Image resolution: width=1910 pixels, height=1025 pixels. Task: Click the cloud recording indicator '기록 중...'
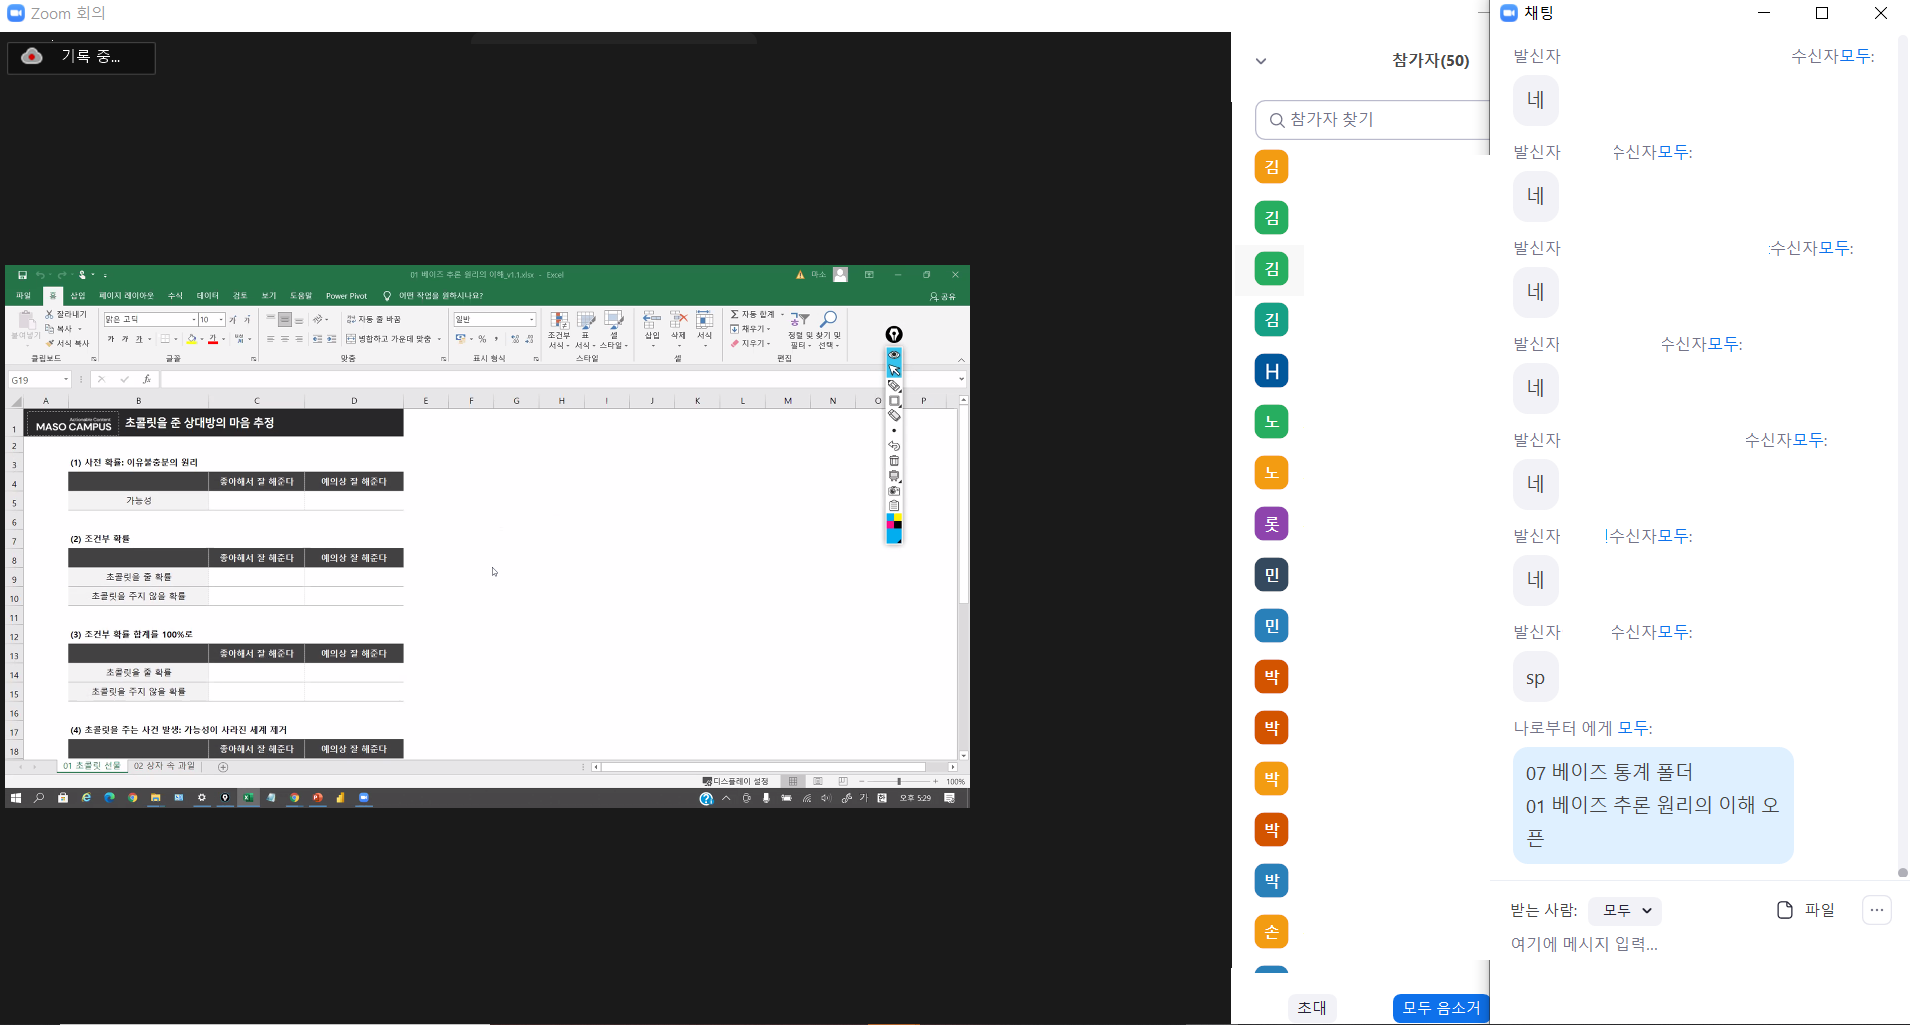[x=81, y=57]
